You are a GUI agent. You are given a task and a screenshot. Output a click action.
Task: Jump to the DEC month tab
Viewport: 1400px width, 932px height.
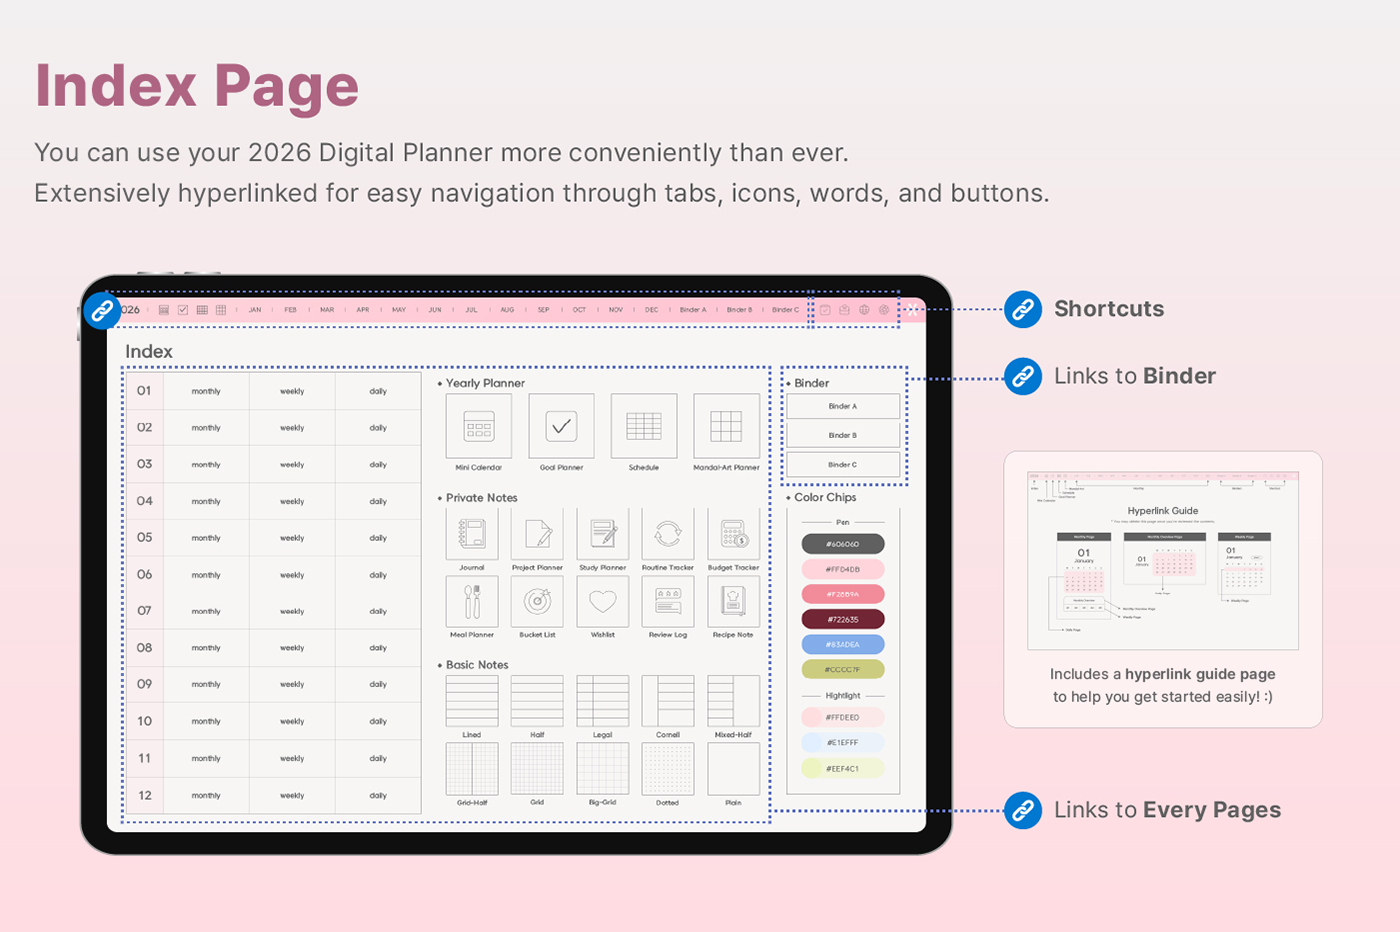[651, 310]
